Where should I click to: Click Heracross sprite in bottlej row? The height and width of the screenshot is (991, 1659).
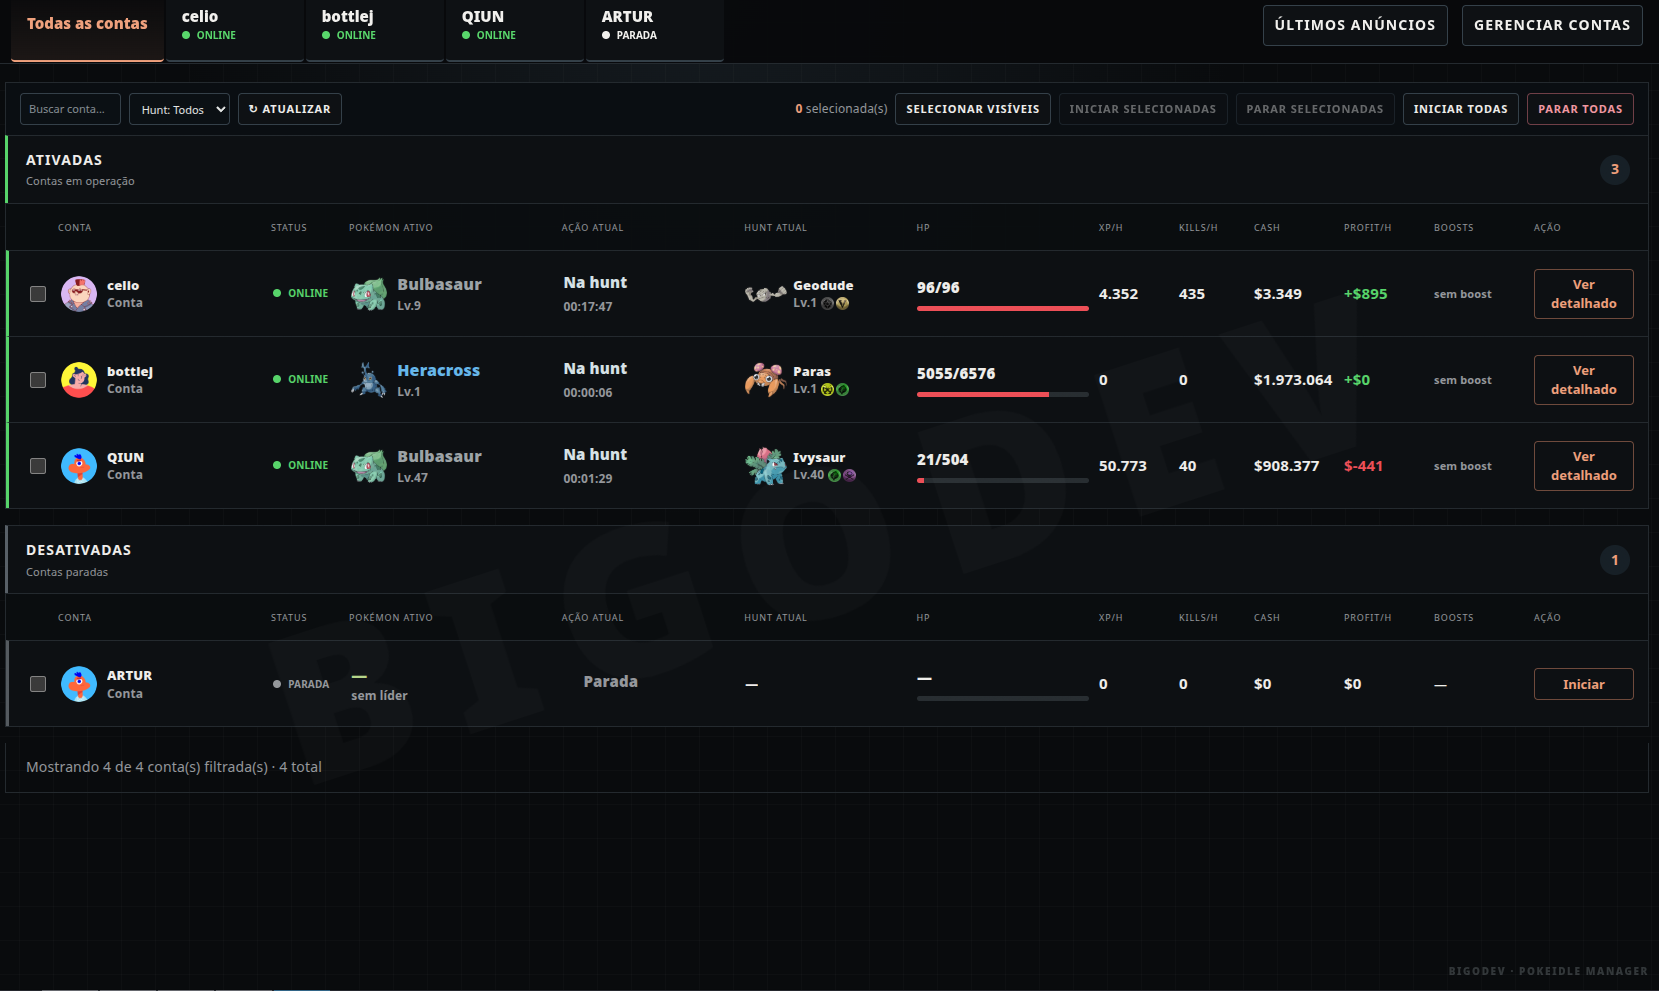(369, 380)
